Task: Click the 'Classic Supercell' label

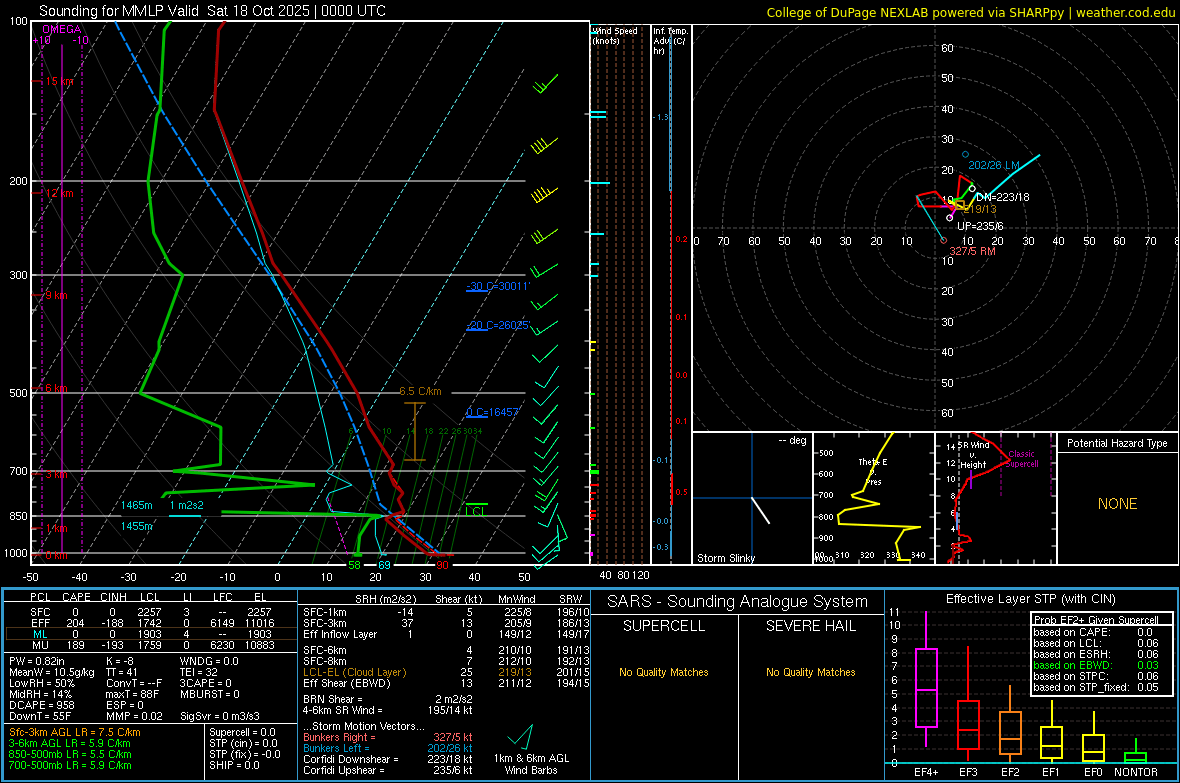Action: [1021, 459]
